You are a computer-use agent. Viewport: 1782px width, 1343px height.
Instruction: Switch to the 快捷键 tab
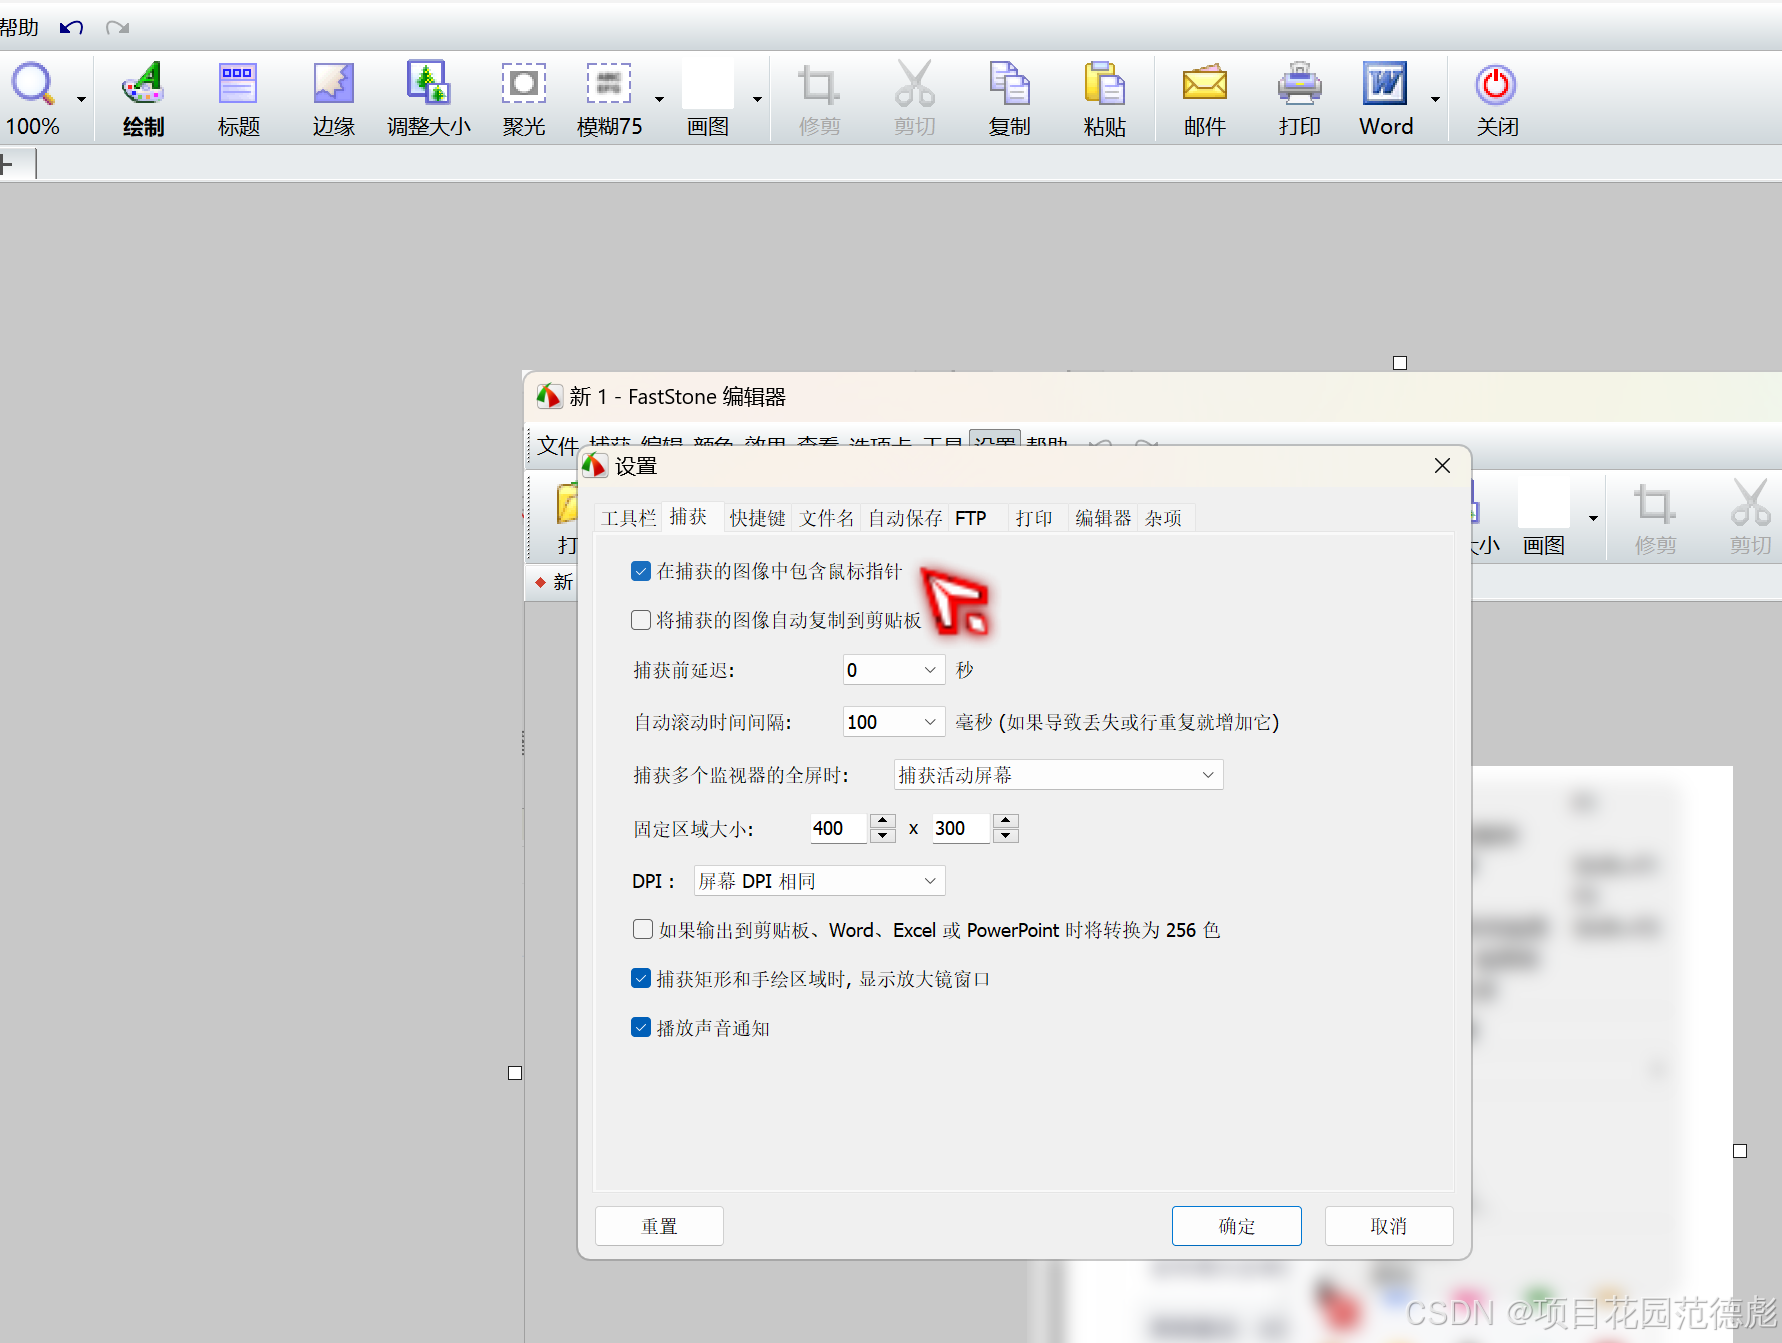pos(757,518)
